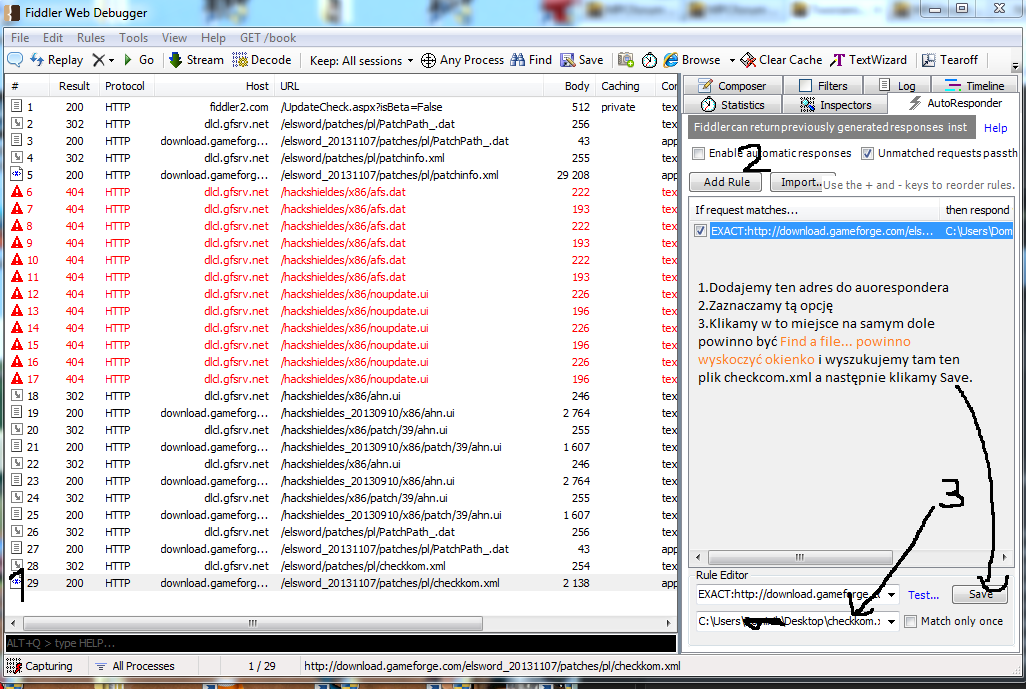Click session list scroll right arrow
1026x689 pixels.
click(668, 623)
